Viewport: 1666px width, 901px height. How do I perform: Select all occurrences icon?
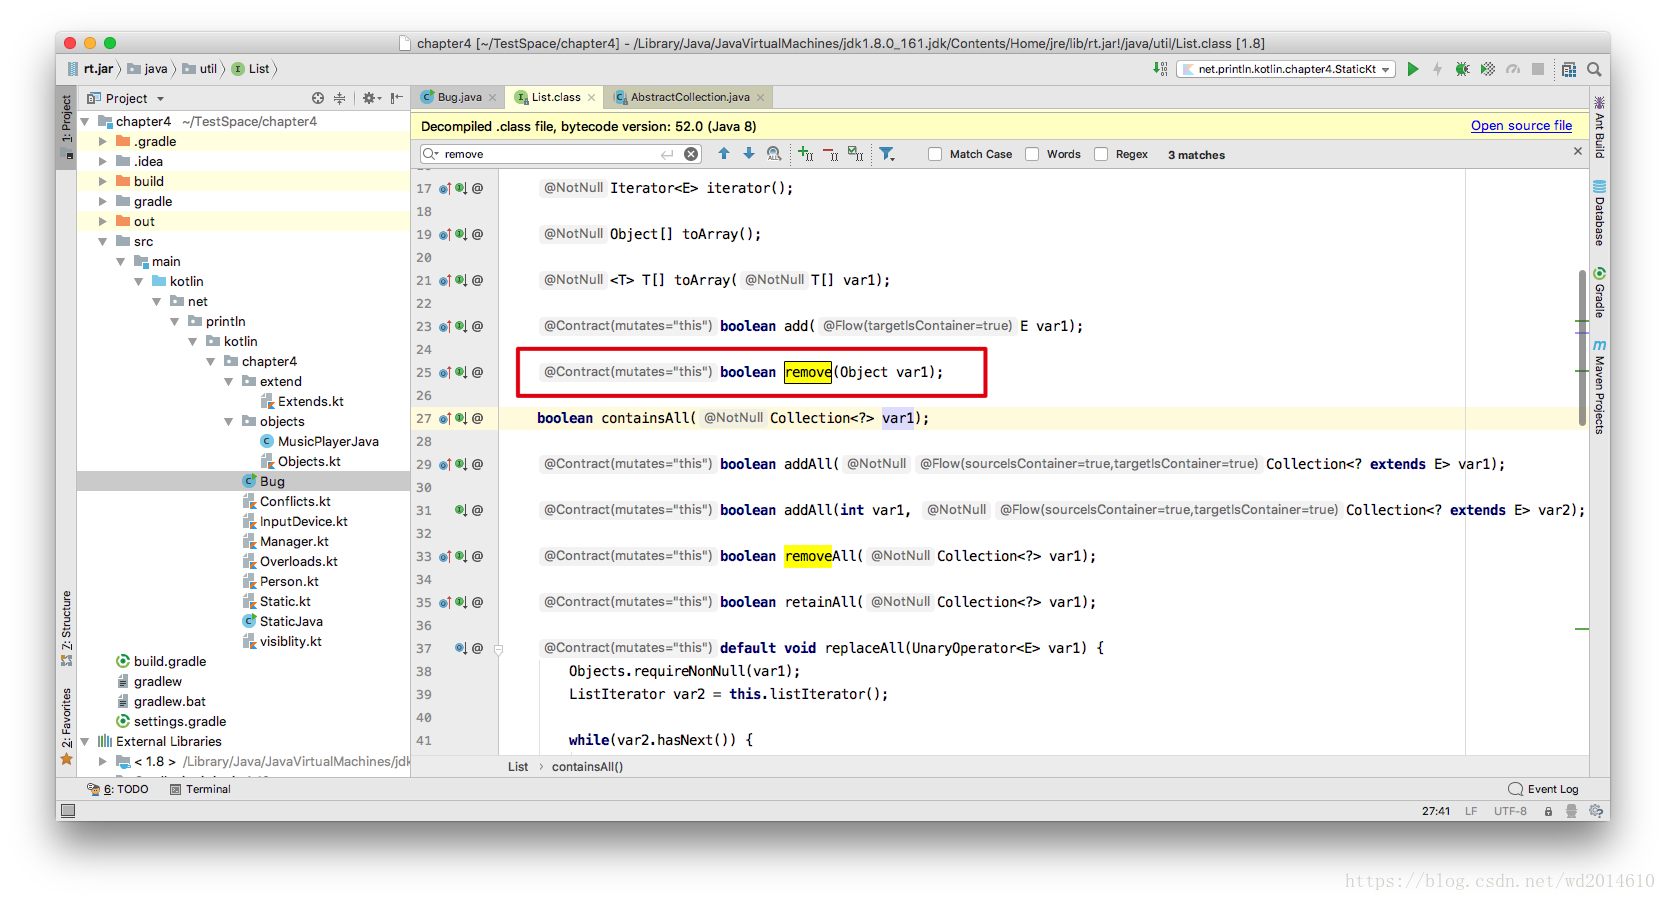click(x=855, y=154)
